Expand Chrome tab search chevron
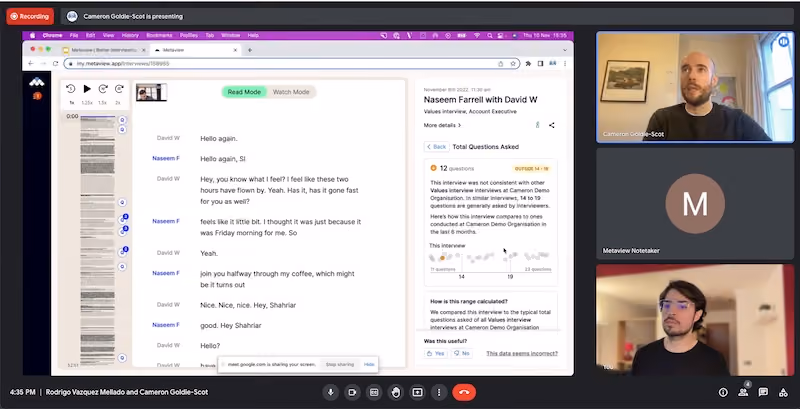 pyautogui.click(x=565, y=50)
